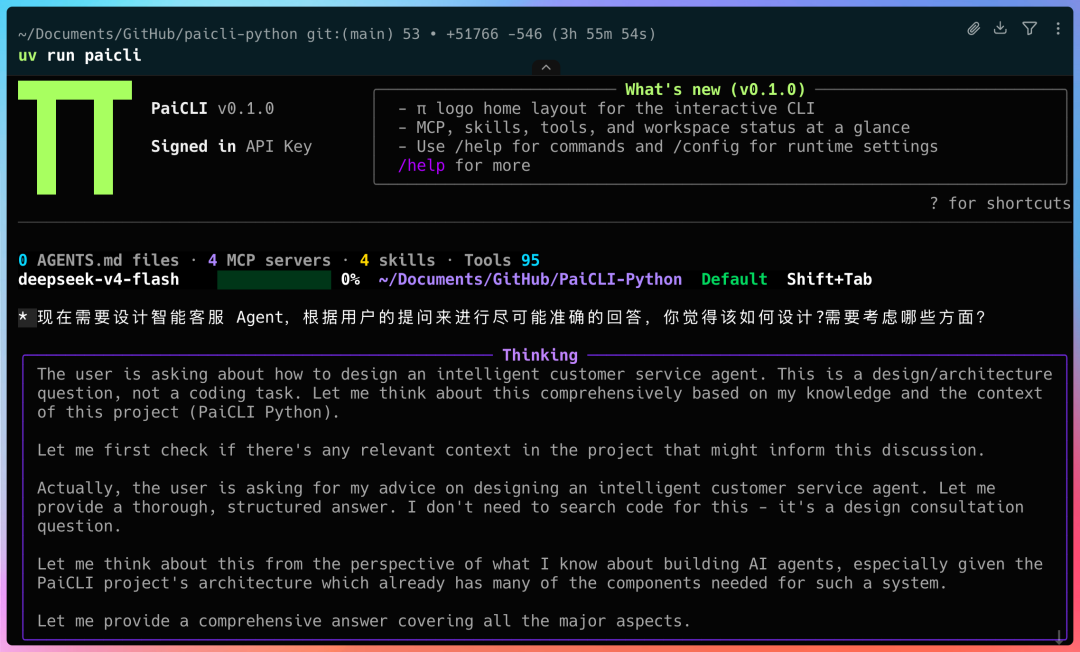Viewport: 1080px width, 652px height.
Task: Click the green π PaiCLI logo
Action: click(75, 138)
